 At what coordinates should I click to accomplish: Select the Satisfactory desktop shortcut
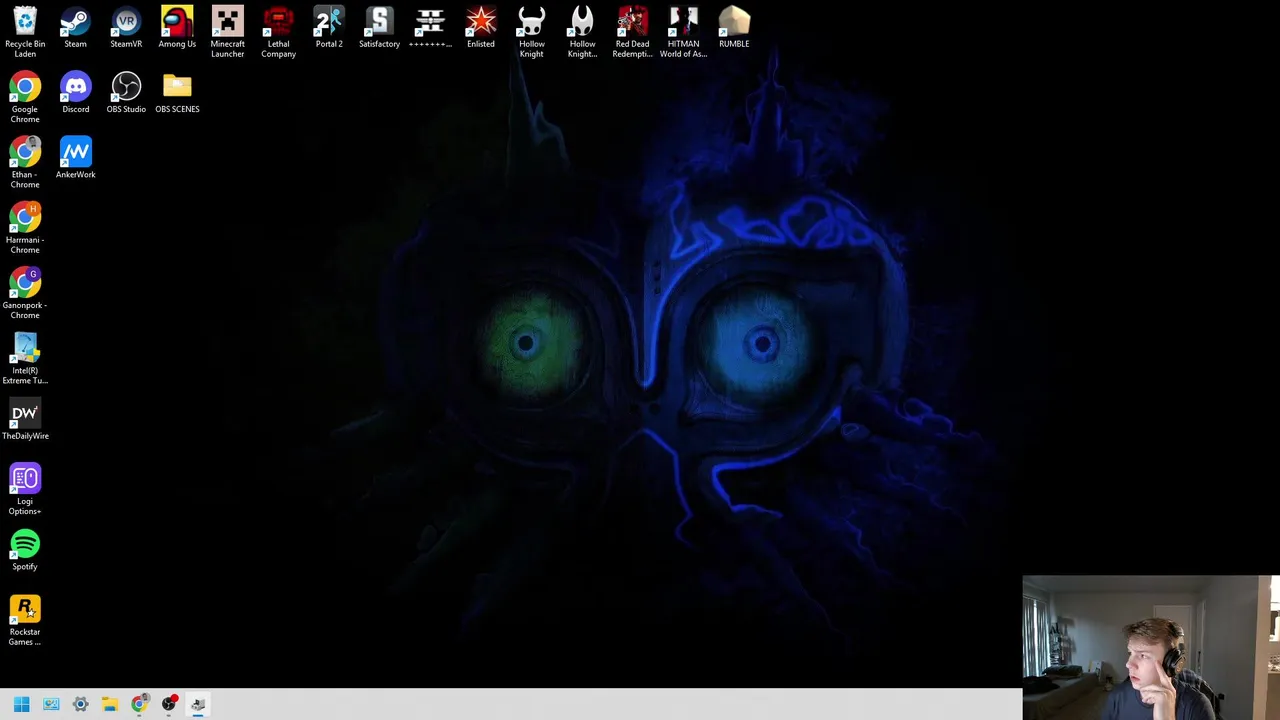pyautogui.click(x=379, y=28)
